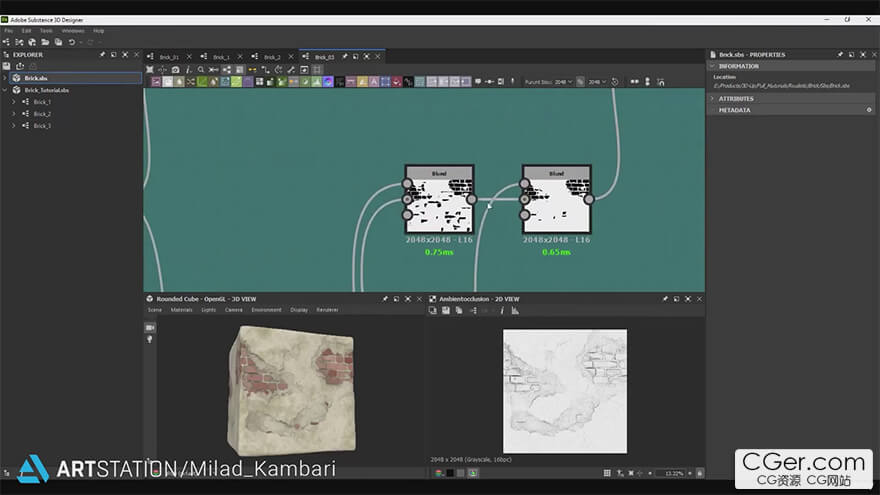Expand the Brick_2 graph entry
Viewport: 880px width, 495px height.
pyautogui.click(x=14, y=114)
